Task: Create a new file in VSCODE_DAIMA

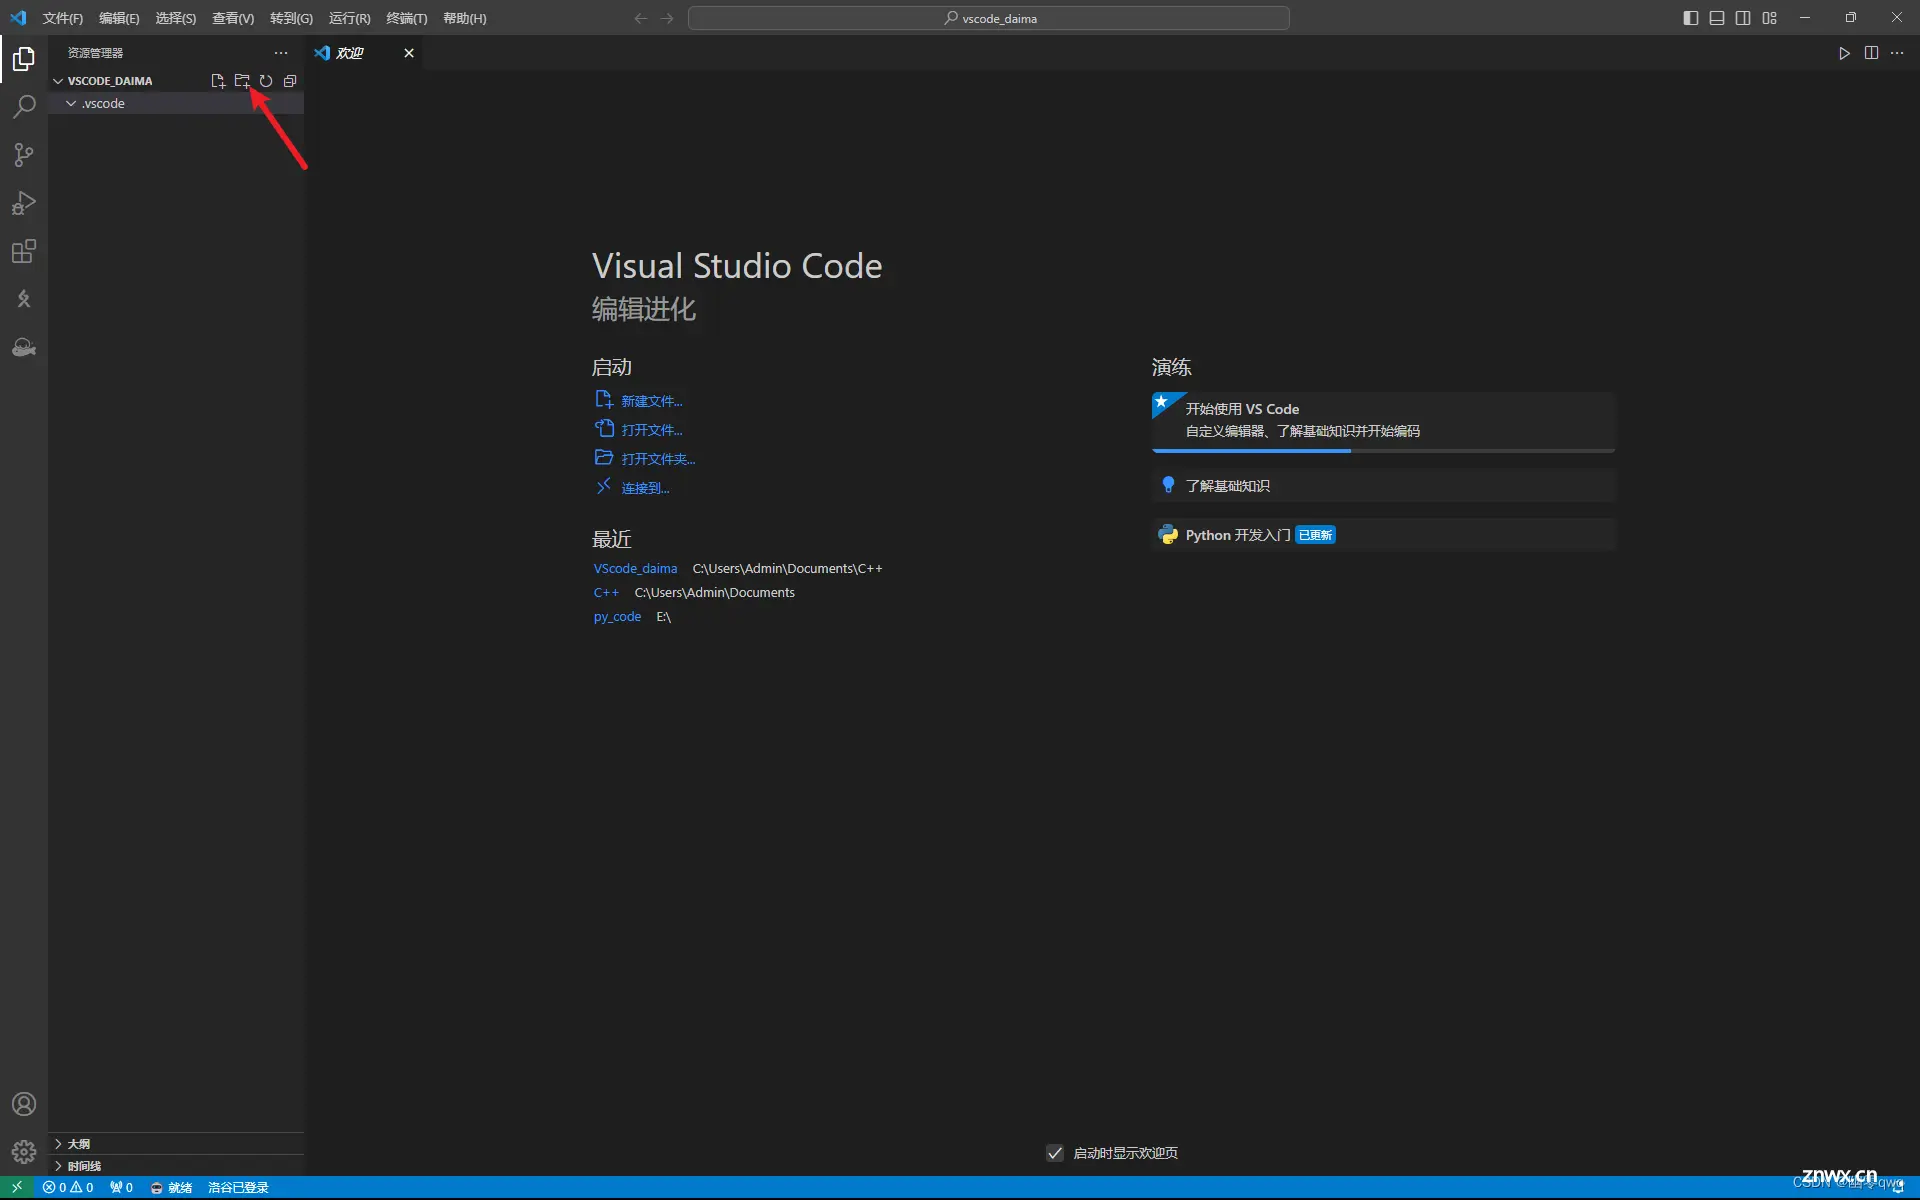Action: pos(218,81)
